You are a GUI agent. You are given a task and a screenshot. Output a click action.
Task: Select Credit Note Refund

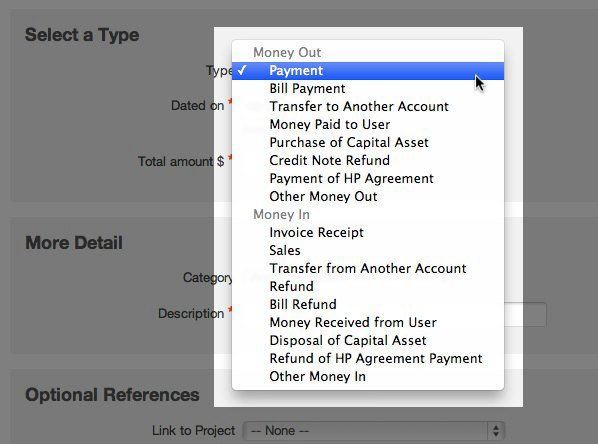tap(368, 161)
